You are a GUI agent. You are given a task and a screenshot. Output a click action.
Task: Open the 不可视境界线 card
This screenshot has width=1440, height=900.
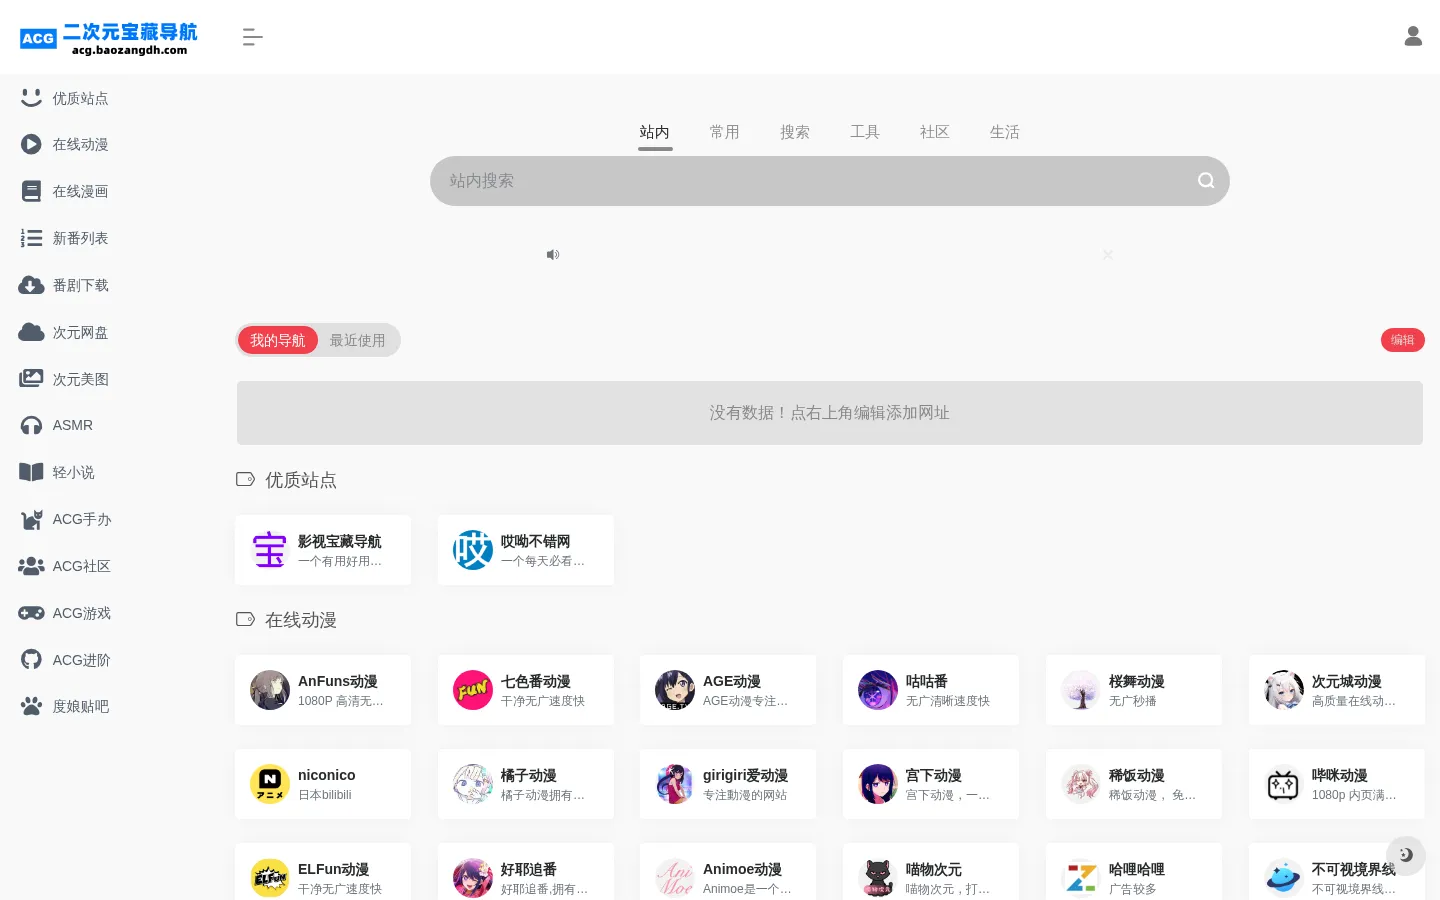click(1337, 872)
